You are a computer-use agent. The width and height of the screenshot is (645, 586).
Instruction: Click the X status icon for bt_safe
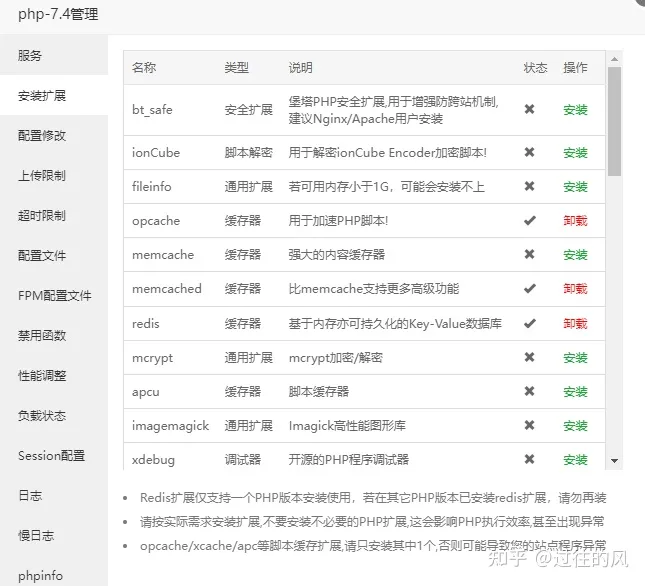(529, 109)
